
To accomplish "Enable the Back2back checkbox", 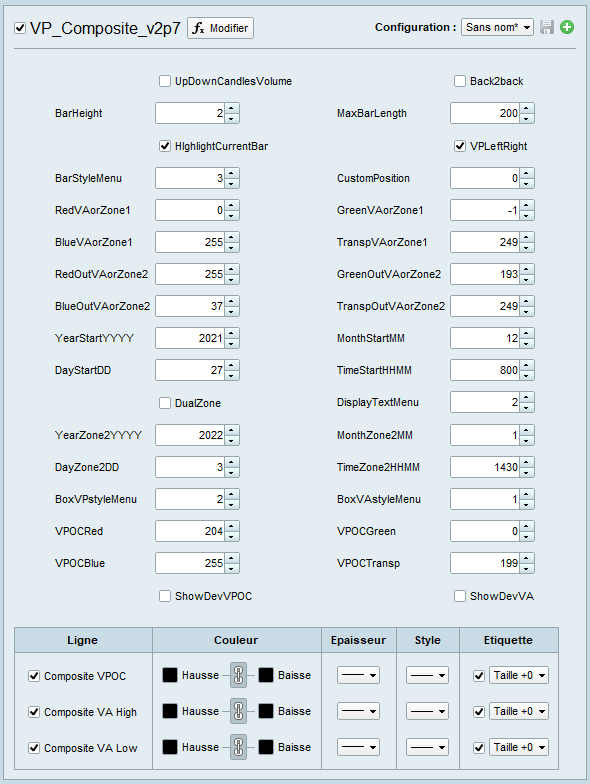I will tap(460, 81).
